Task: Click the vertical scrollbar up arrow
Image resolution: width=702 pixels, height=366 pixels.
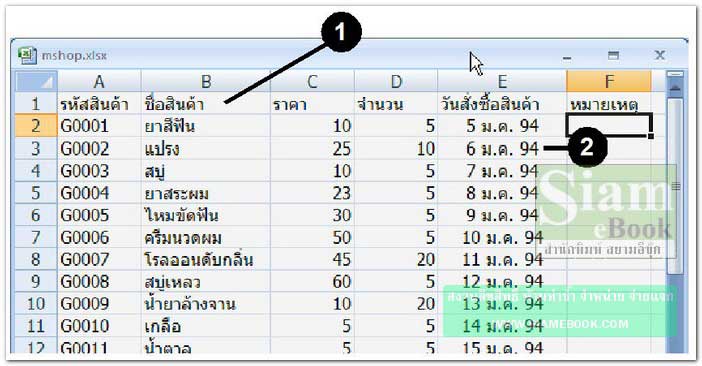Action: coord(675,89)
